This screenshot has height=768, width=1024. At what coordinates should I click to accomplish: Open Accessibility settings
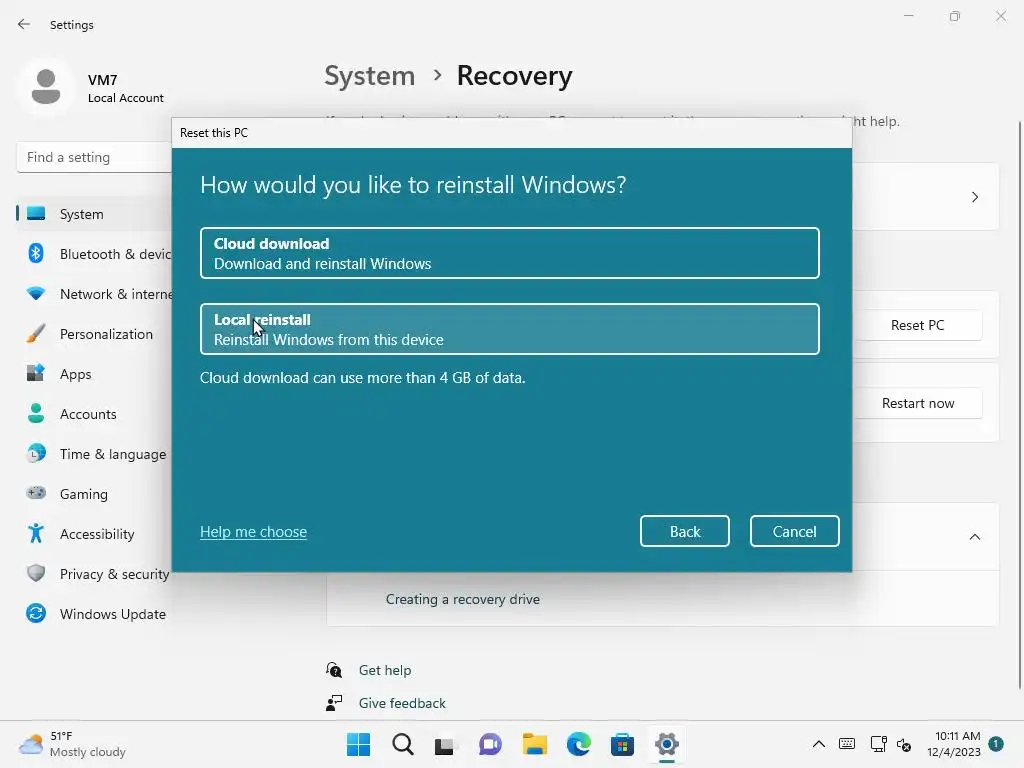point(95,534)
